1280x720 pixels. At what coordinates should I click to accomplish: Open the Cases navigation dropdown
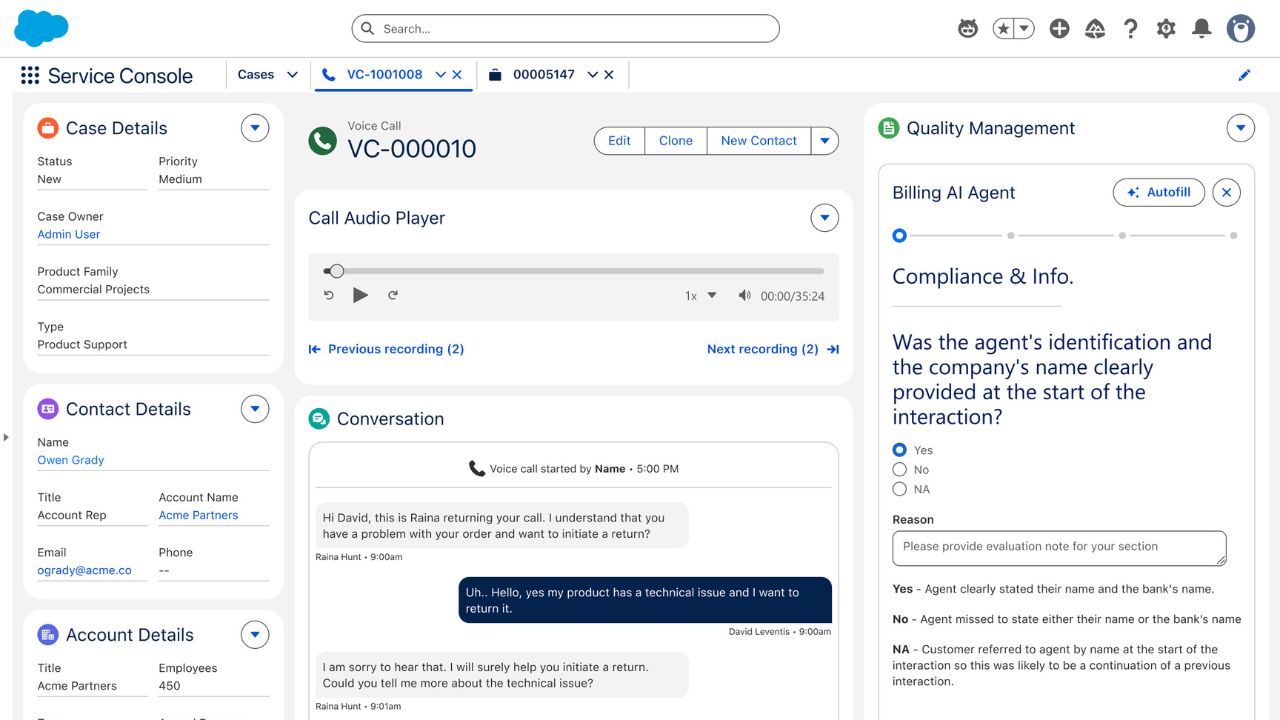[292, 75]
